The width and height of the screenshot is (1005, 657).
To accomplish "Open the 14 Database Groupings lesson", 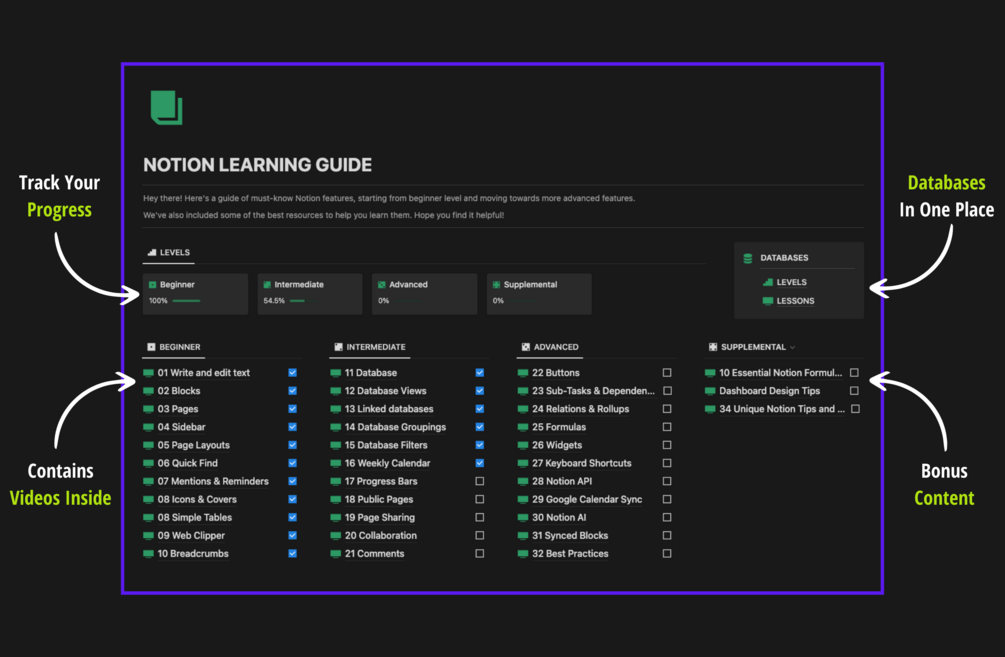I will pyautogui.click(x=395, y=427).
